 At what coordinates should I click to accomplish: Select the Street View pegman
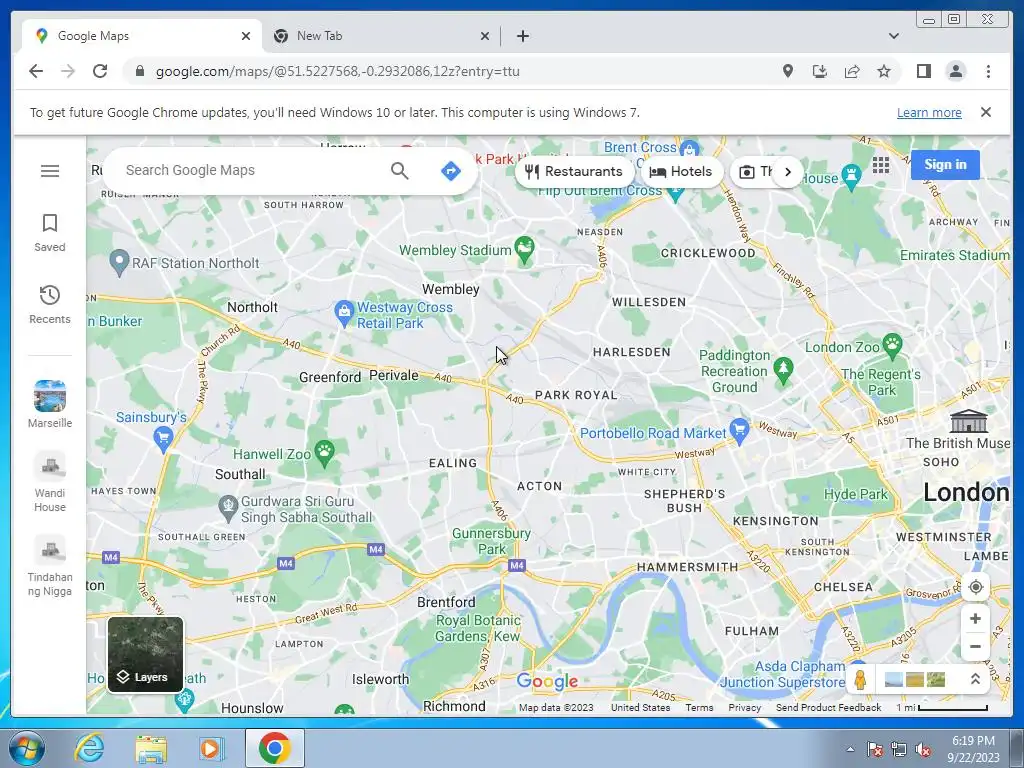[x=860, y=680]
